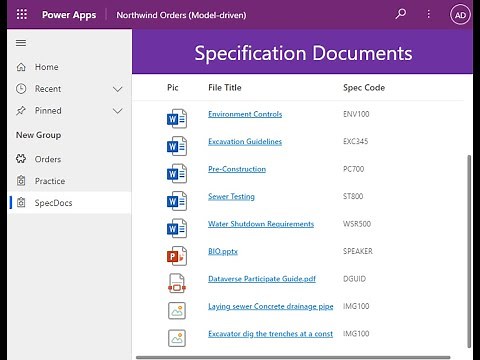The width and height of the screenshot is (480, 360).
Task: Open Excavator dig the trenches link
Action: (x=270, y=334)
